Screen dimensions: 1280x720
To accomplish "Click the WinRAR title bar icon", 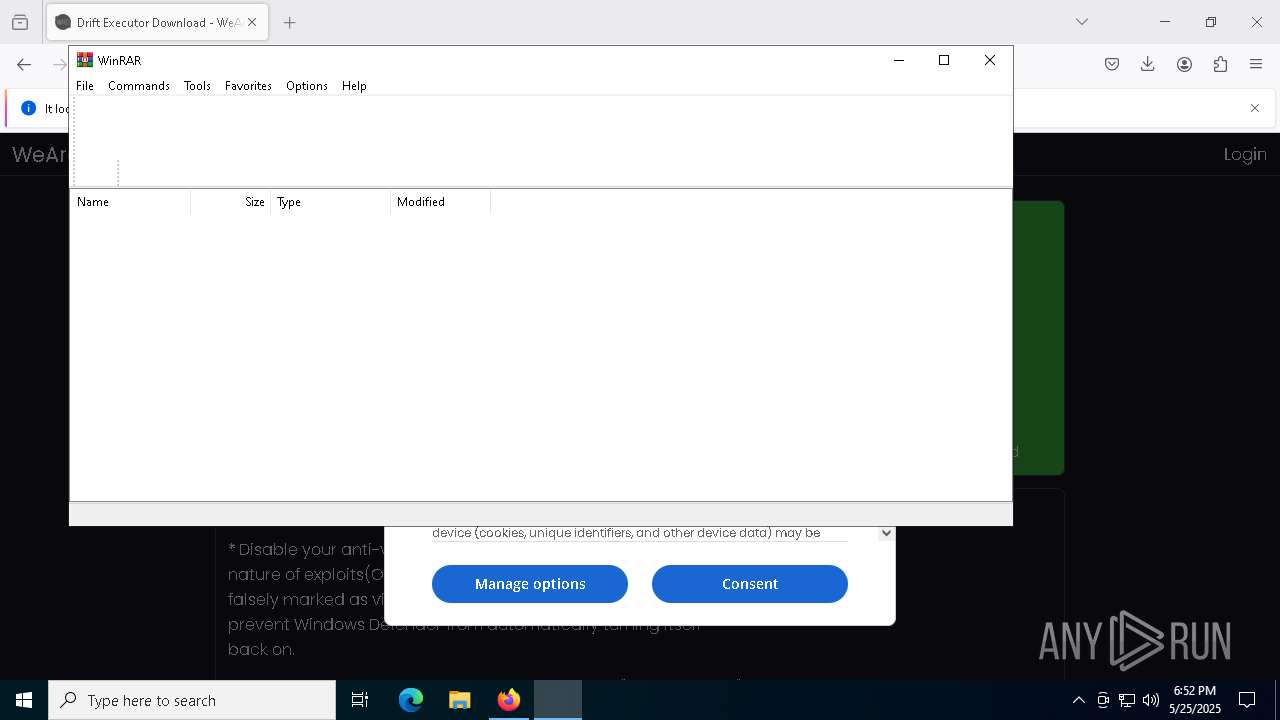I will pyautogui.click(x=85, y=60).
